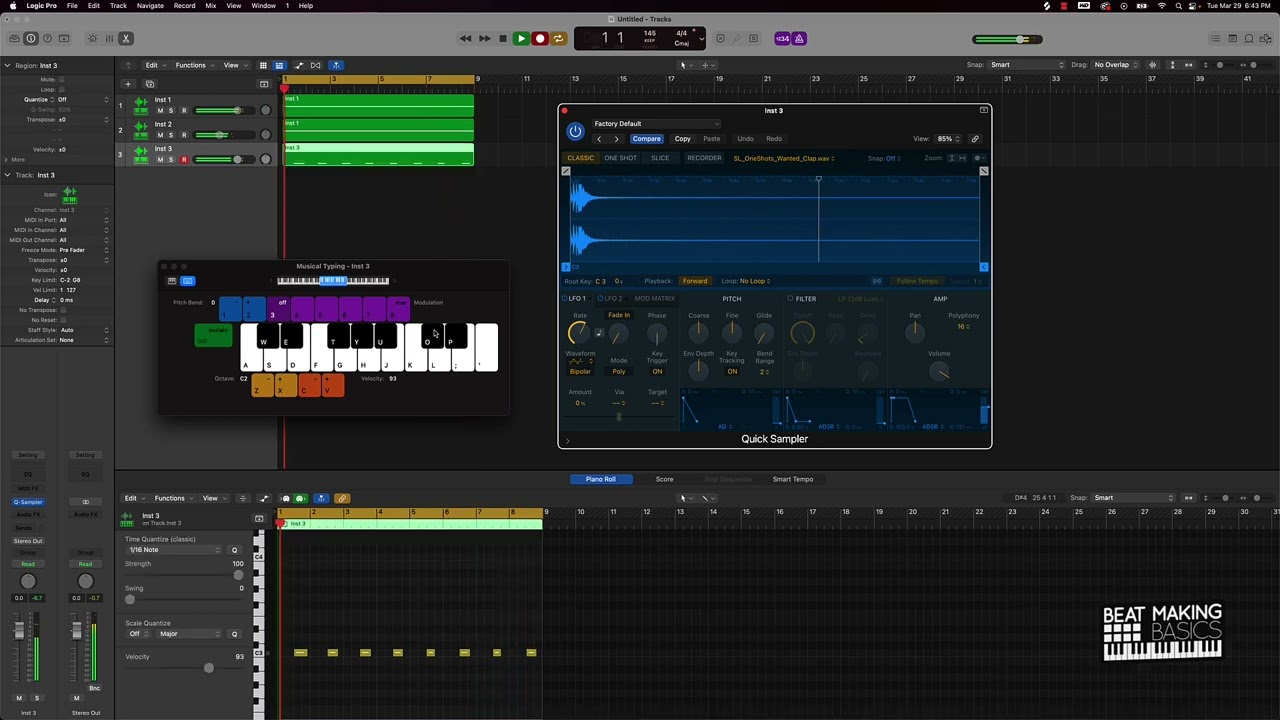Open the File menu in menu bar
This screenshot has width=1280, height=720.
(x=72, y=6)
